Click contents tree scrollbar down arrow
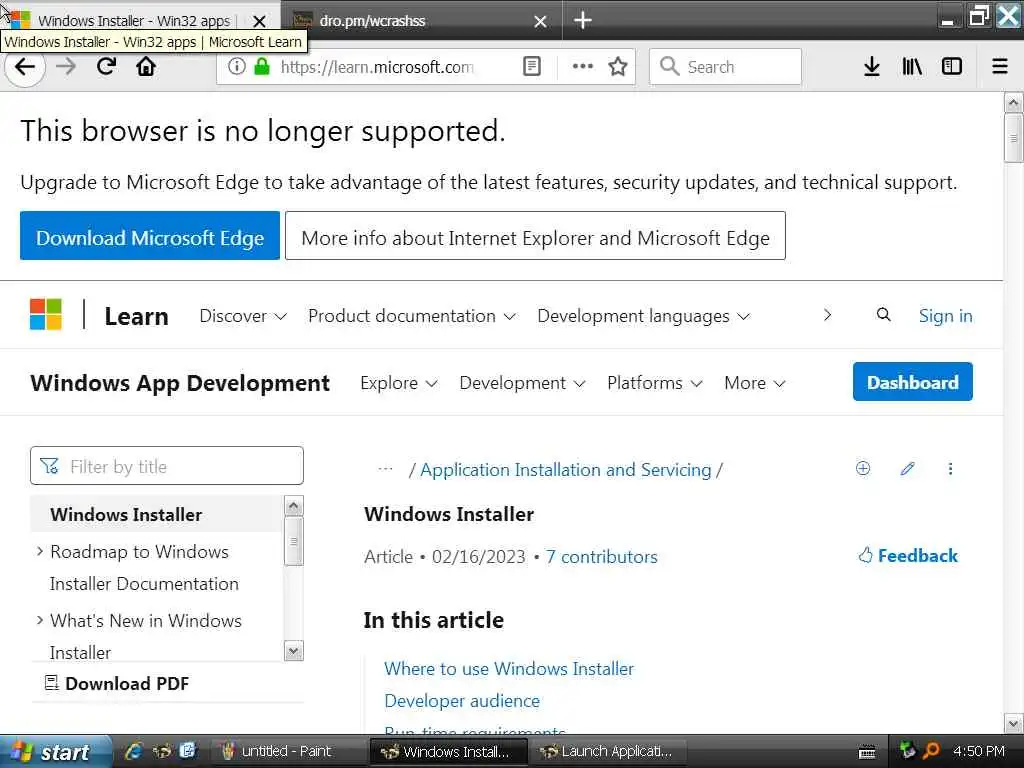1024x768 pixels. 293,651
